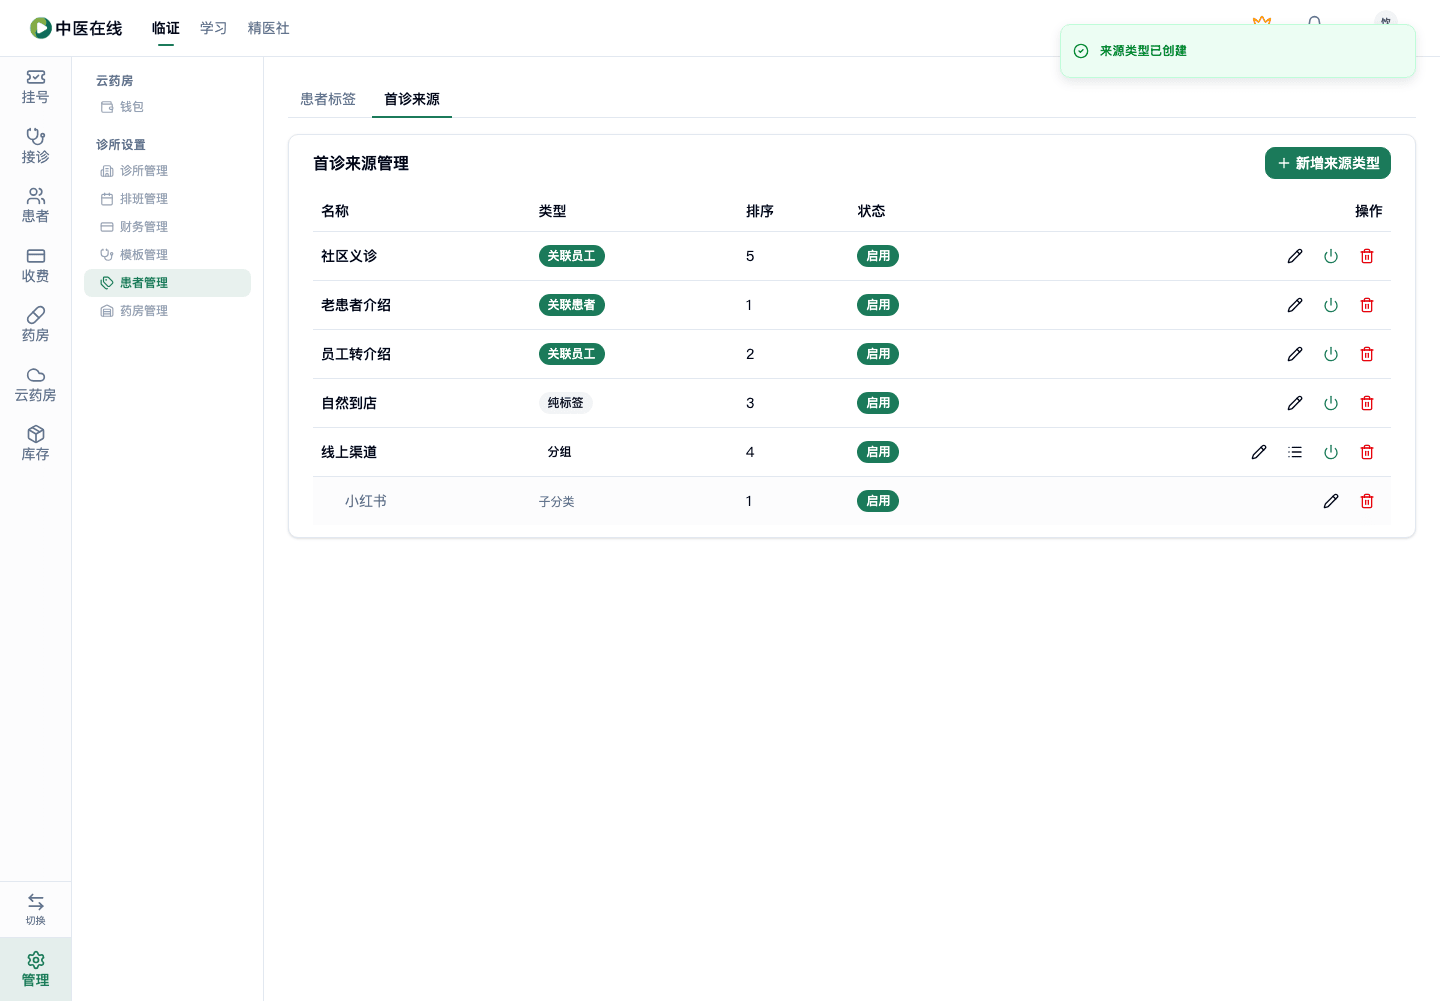
Task: Toggle enable state of 线上渠道
Action: point(1331,452)
